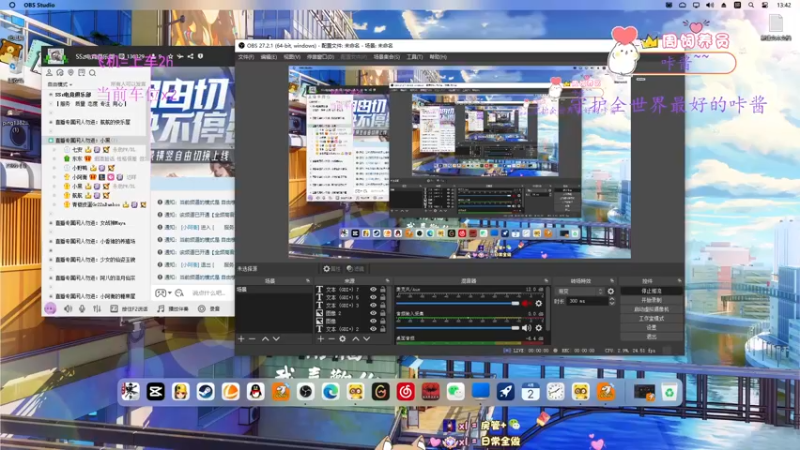Select the 场景 entry in scenes list
This screenshot has width=800, height=450.
point(273,289)
